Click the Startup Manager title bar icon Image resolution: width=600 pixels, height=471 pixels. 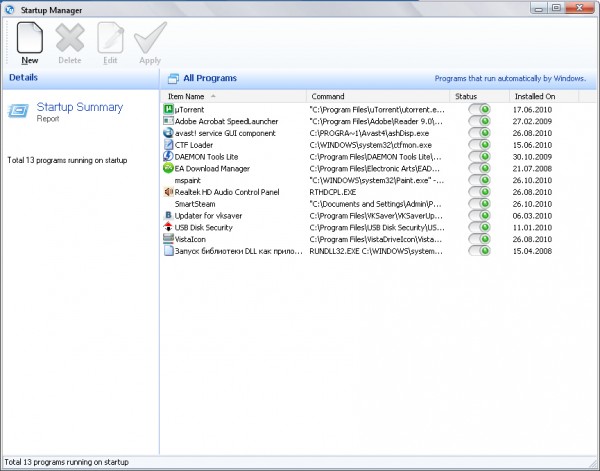point(10,10)
